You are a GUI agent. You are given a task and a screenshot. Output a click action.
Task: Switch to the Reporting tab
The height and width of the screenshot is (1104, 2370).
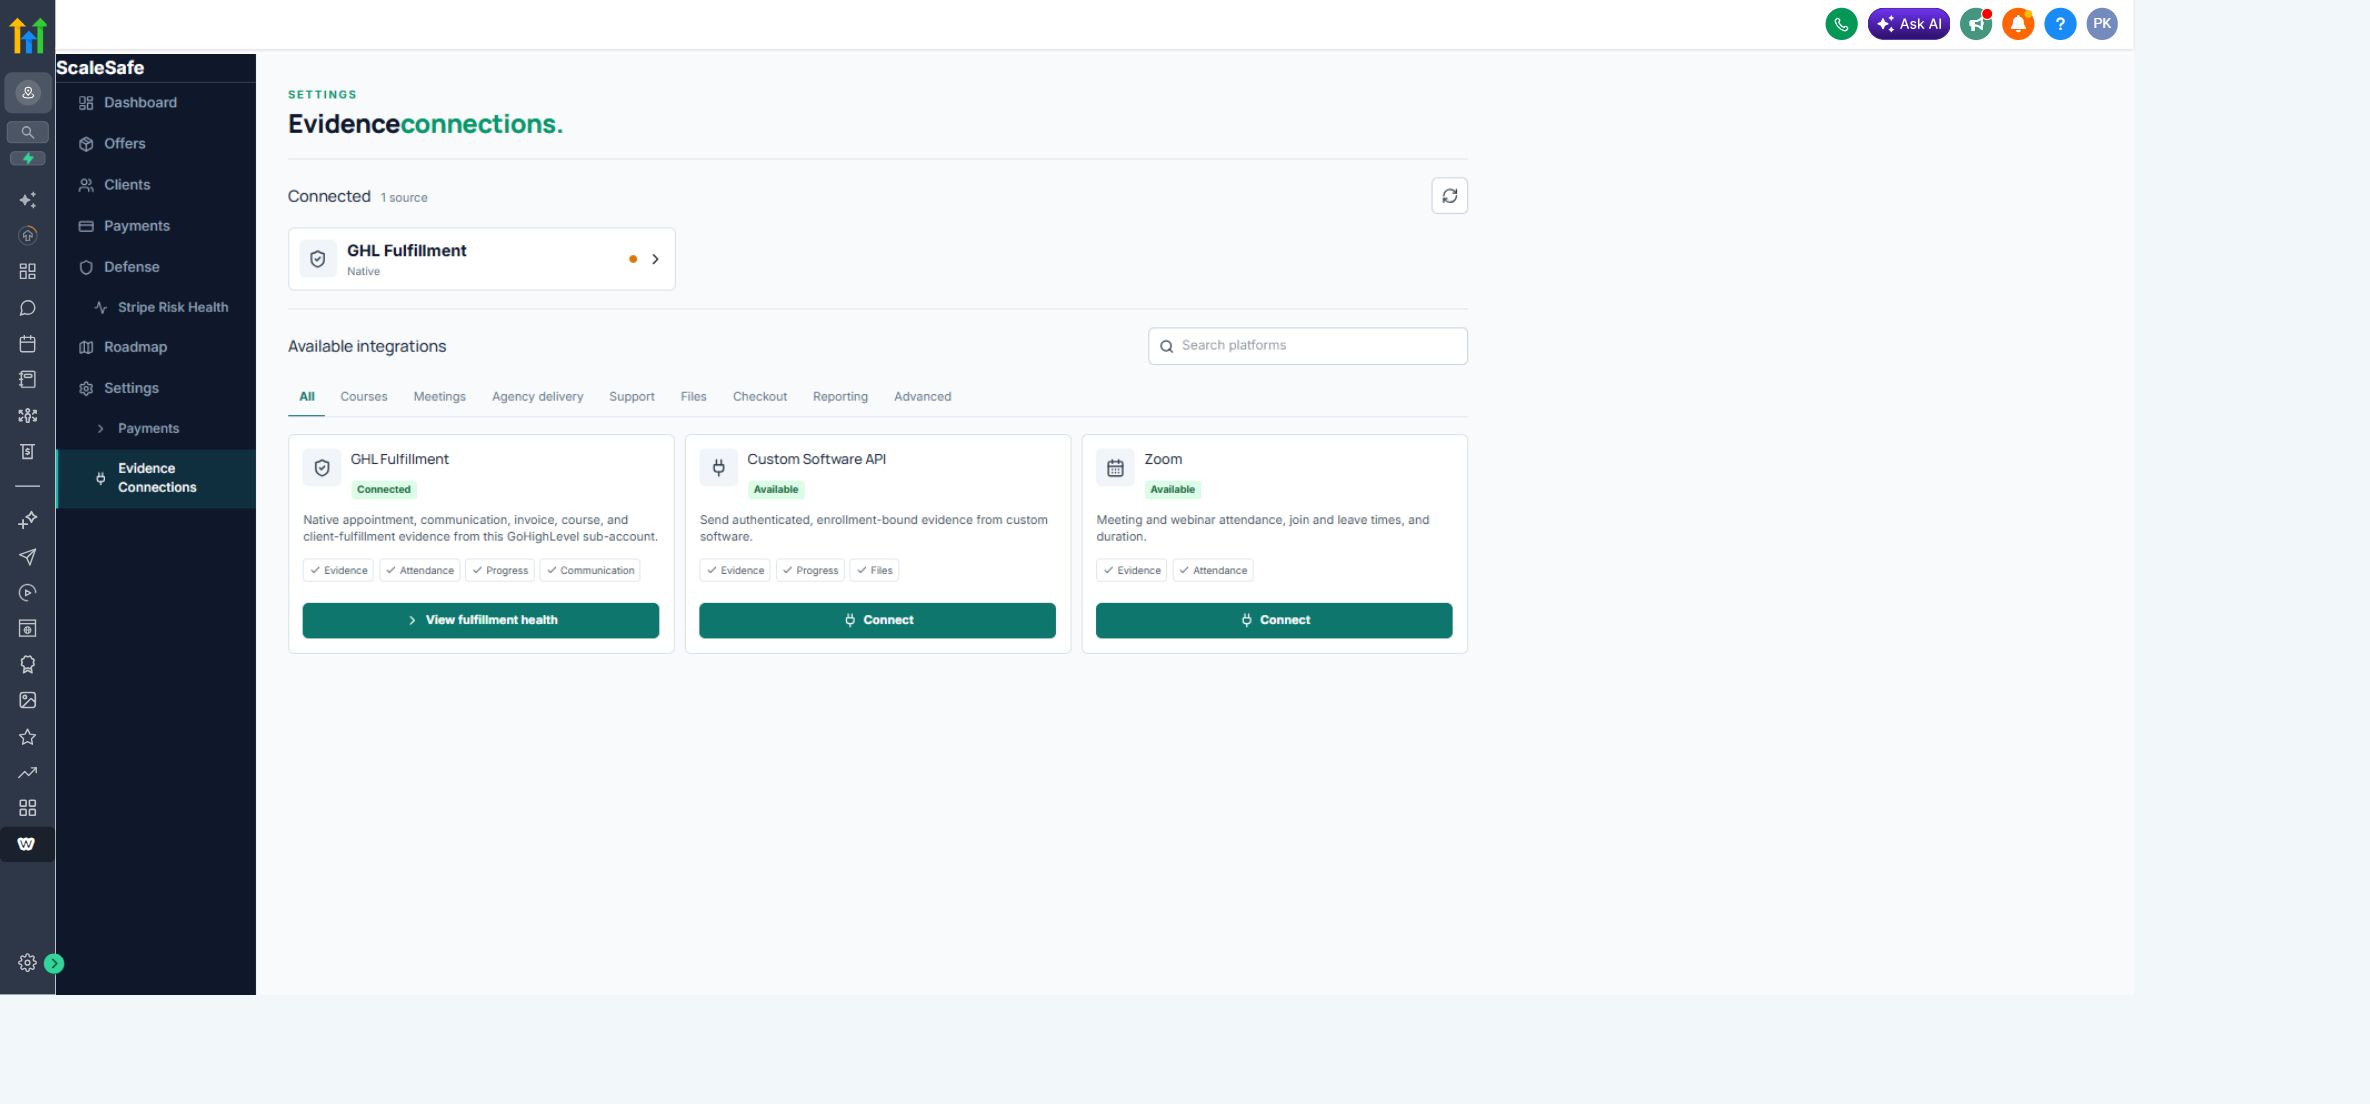tap(840, 397)
